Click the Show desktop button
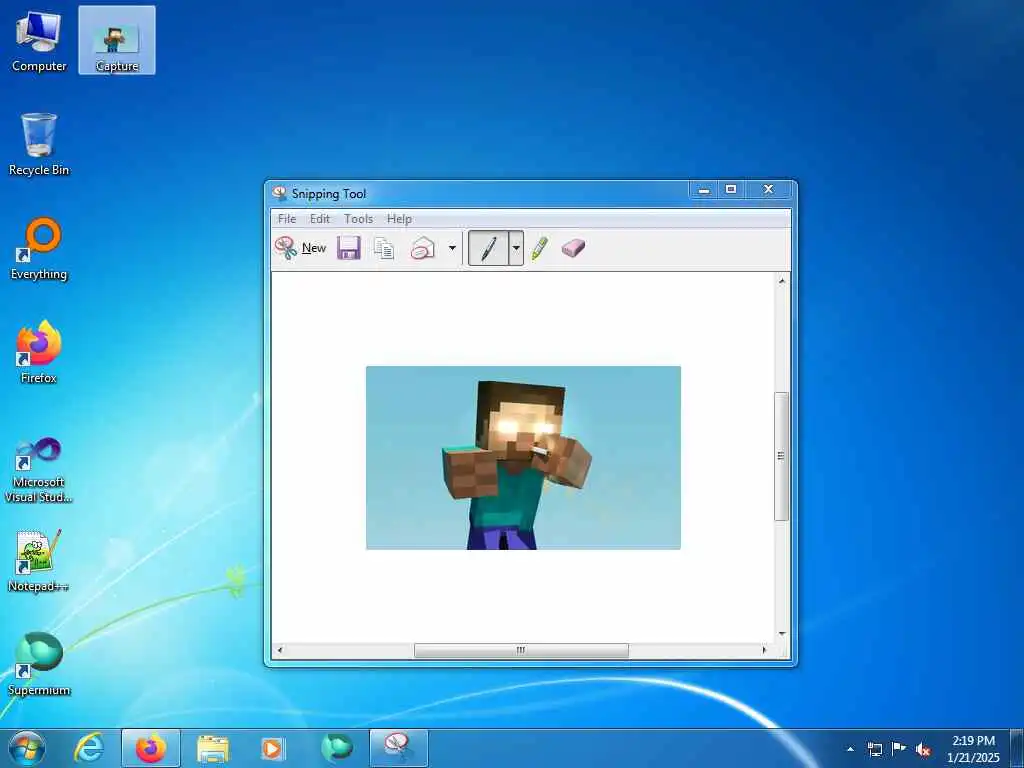Viewport: 1024px width, 768px height. click(x=1017, y=749)
